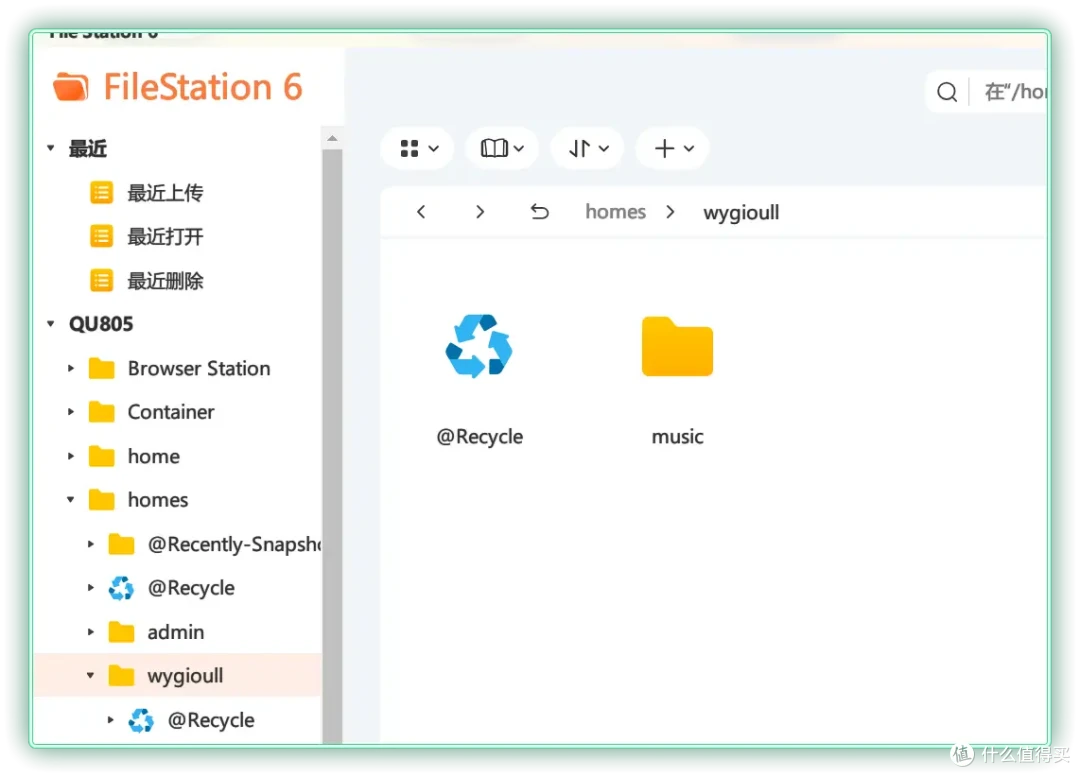
Task: Click the FileStation 6 logo icon
Action: (x=71, y=87)
